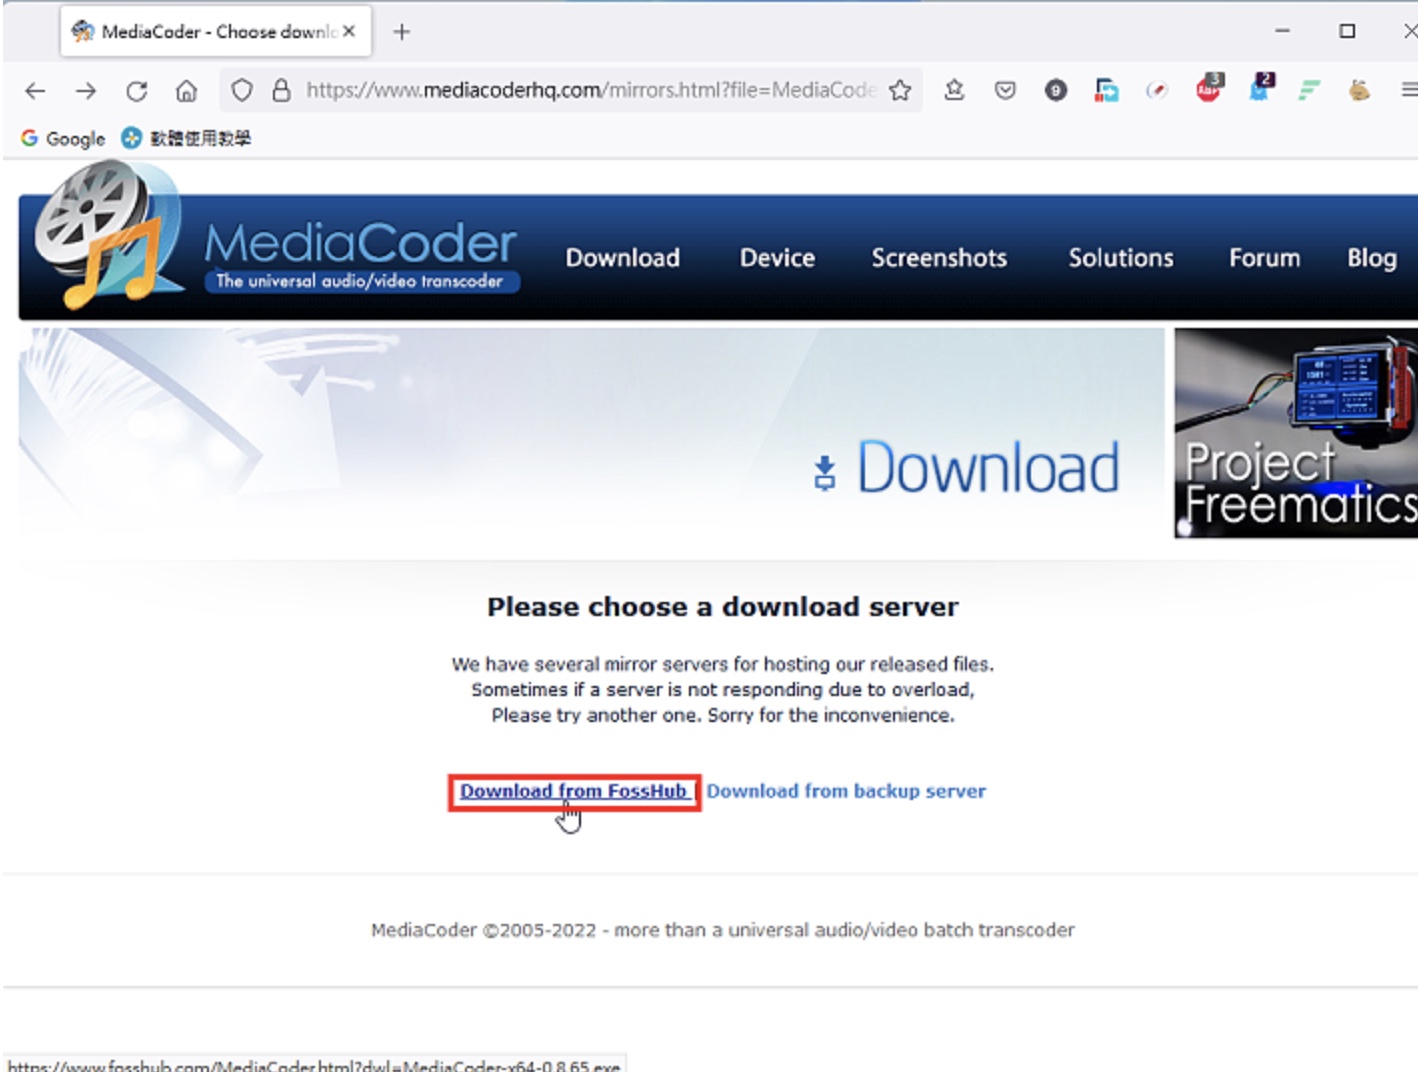Click 'Please choose a download server' heading

[722, 607]
